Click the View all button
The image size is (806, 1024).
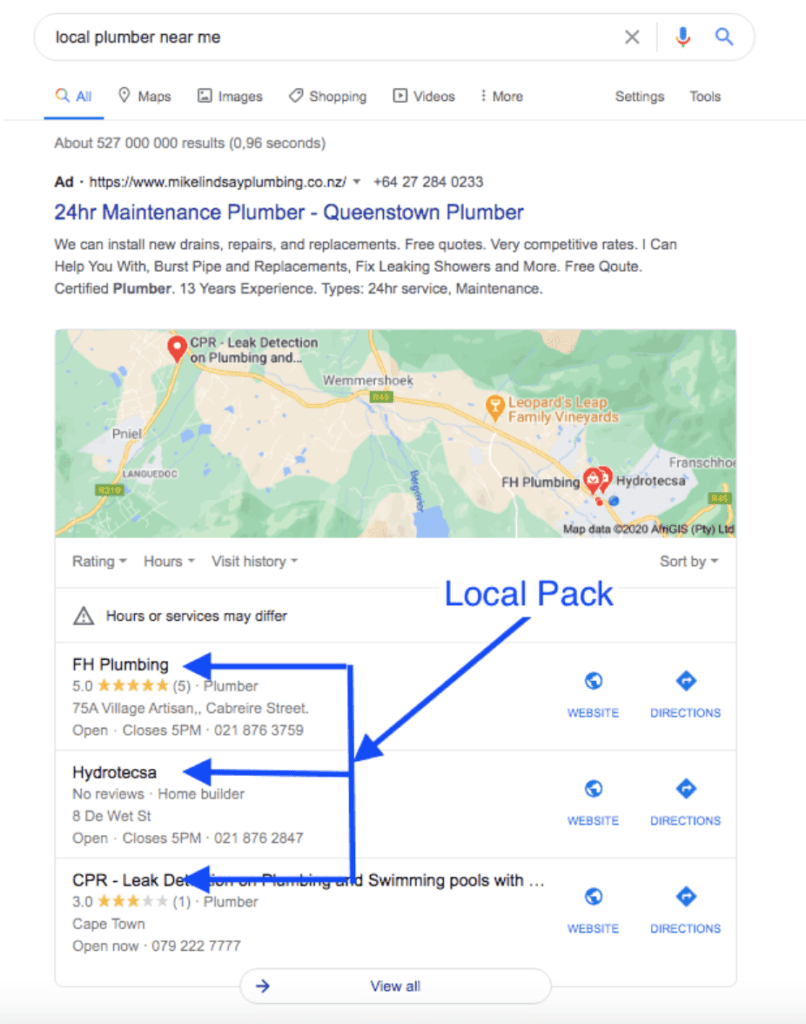(395, 986)
